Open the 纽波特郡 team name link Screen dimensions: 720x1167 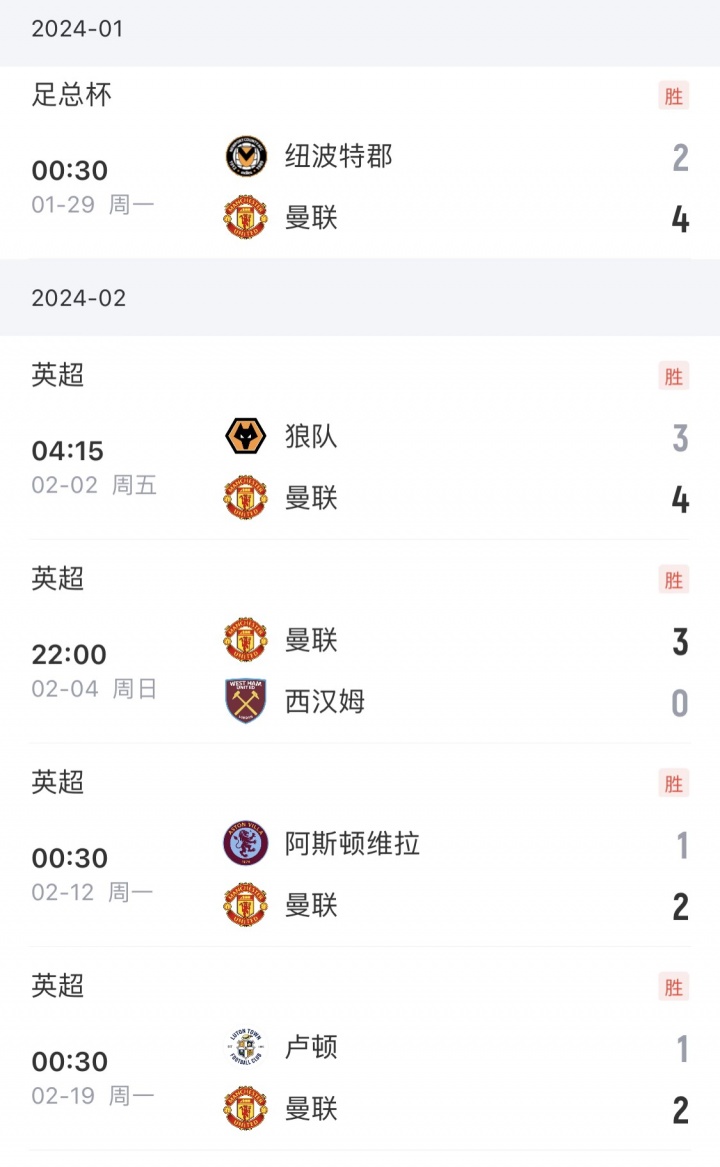click(338, 156)
